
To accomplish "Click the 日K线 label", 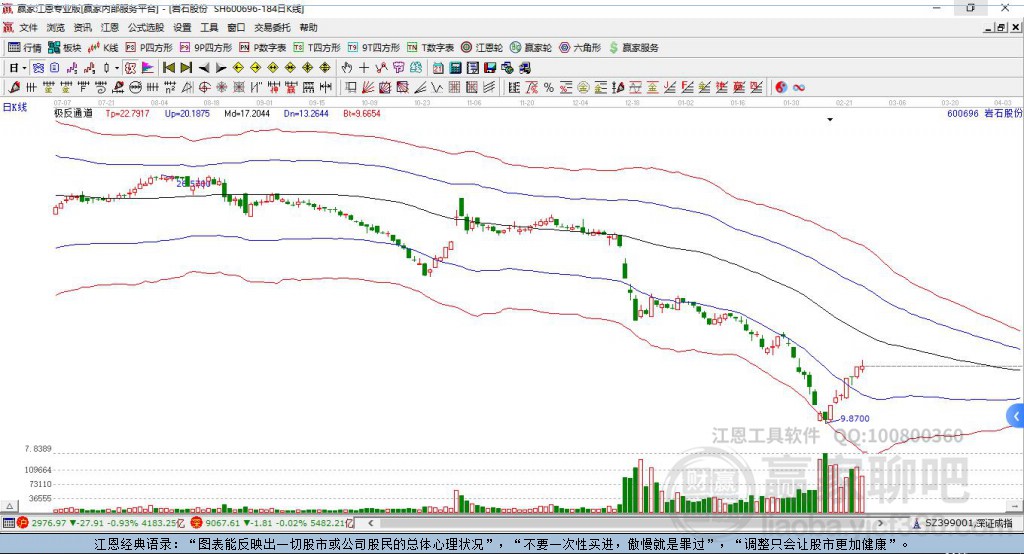I will tap(15, 107).
